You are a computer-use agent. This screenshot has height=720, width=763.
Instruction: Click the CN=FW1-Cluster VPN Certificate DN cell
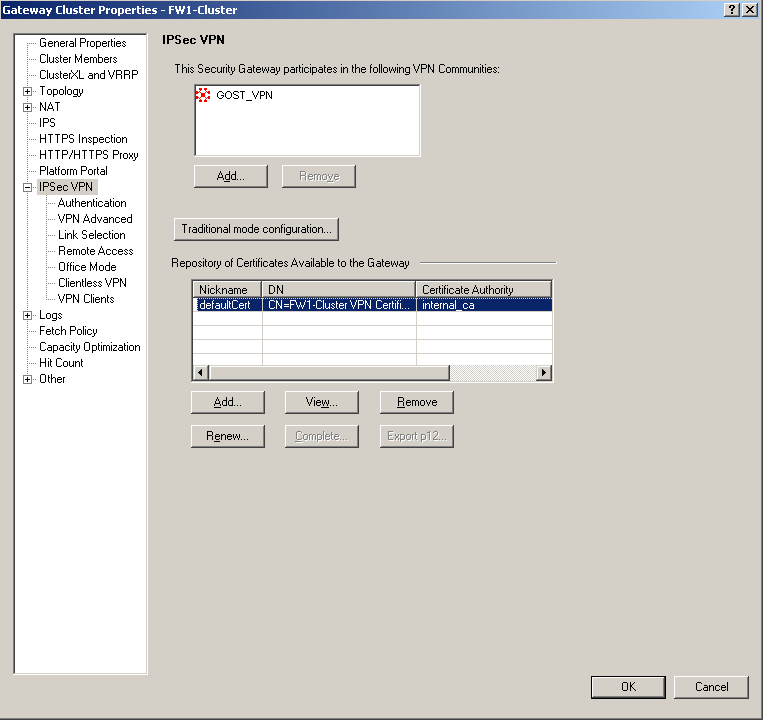[339, 306]
